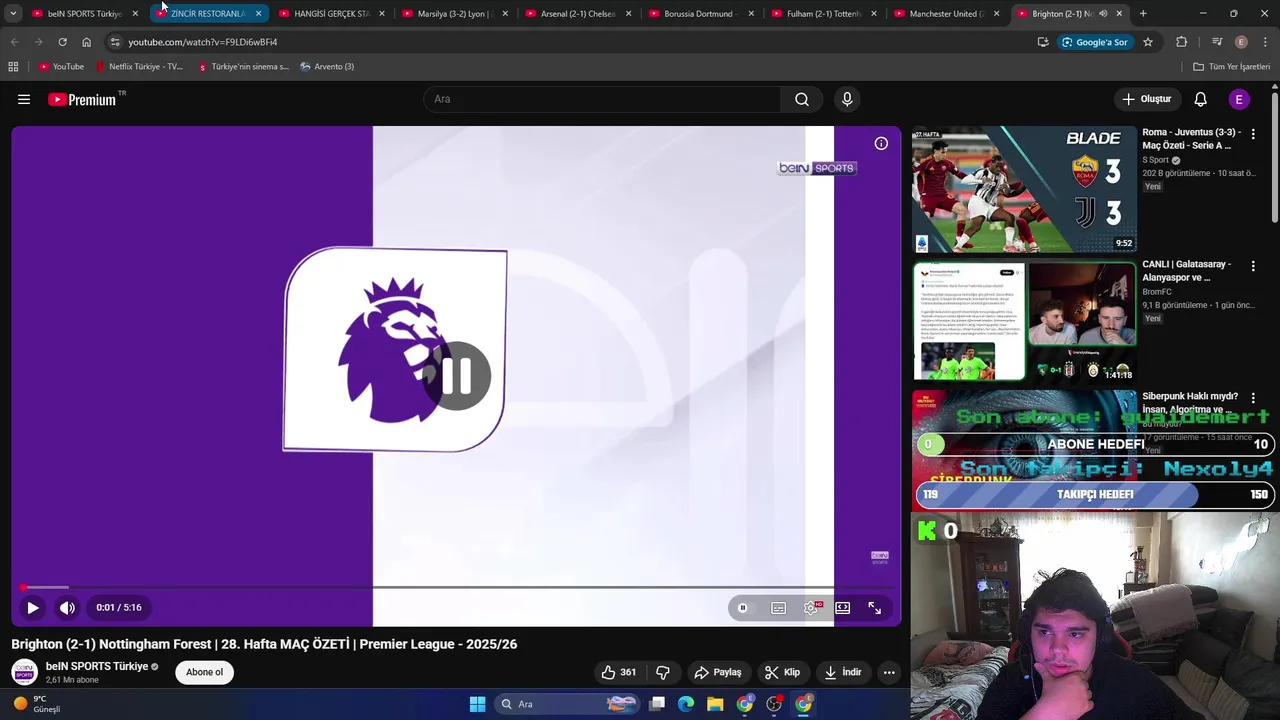
Task: Open Chrome media controls icon
Action: click(1216, 42)
